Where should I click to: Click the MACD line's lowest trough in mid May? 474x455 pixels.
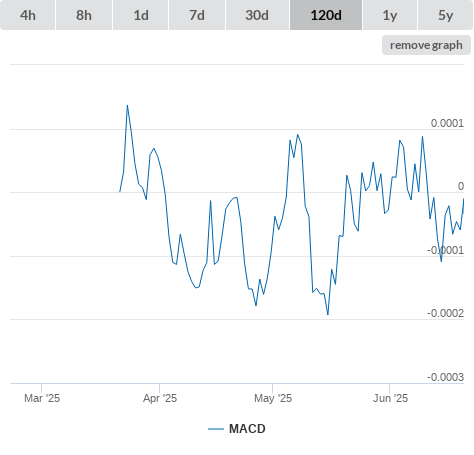coord(328,314)
